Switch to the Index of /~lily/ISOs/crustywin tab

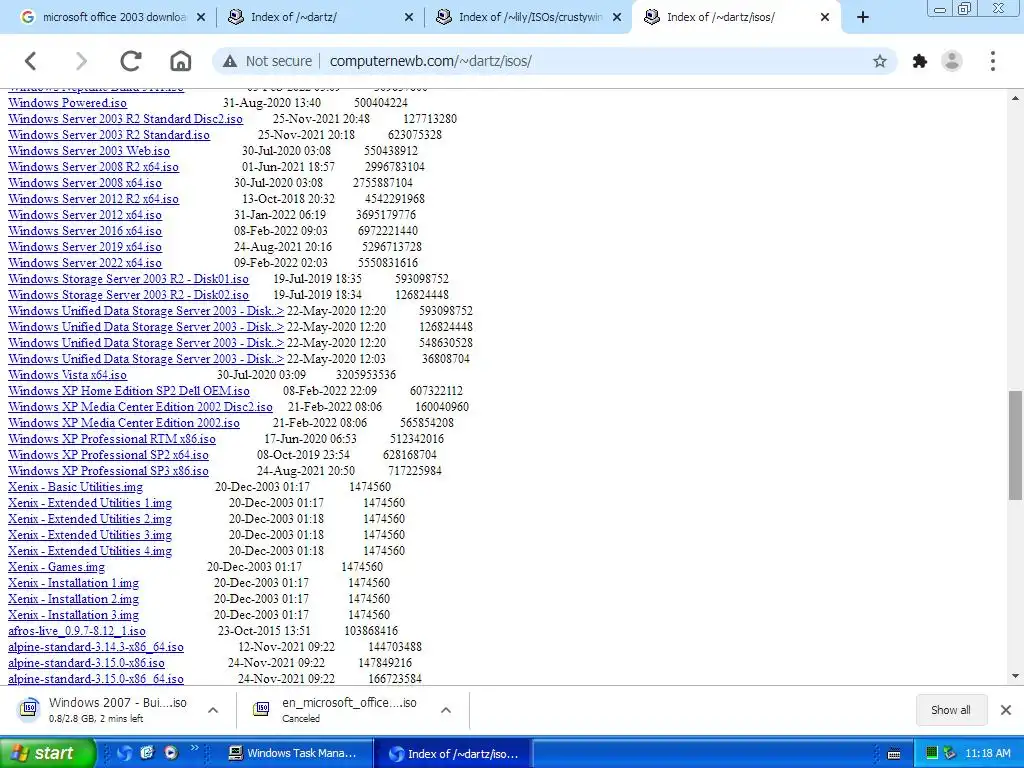528,18
